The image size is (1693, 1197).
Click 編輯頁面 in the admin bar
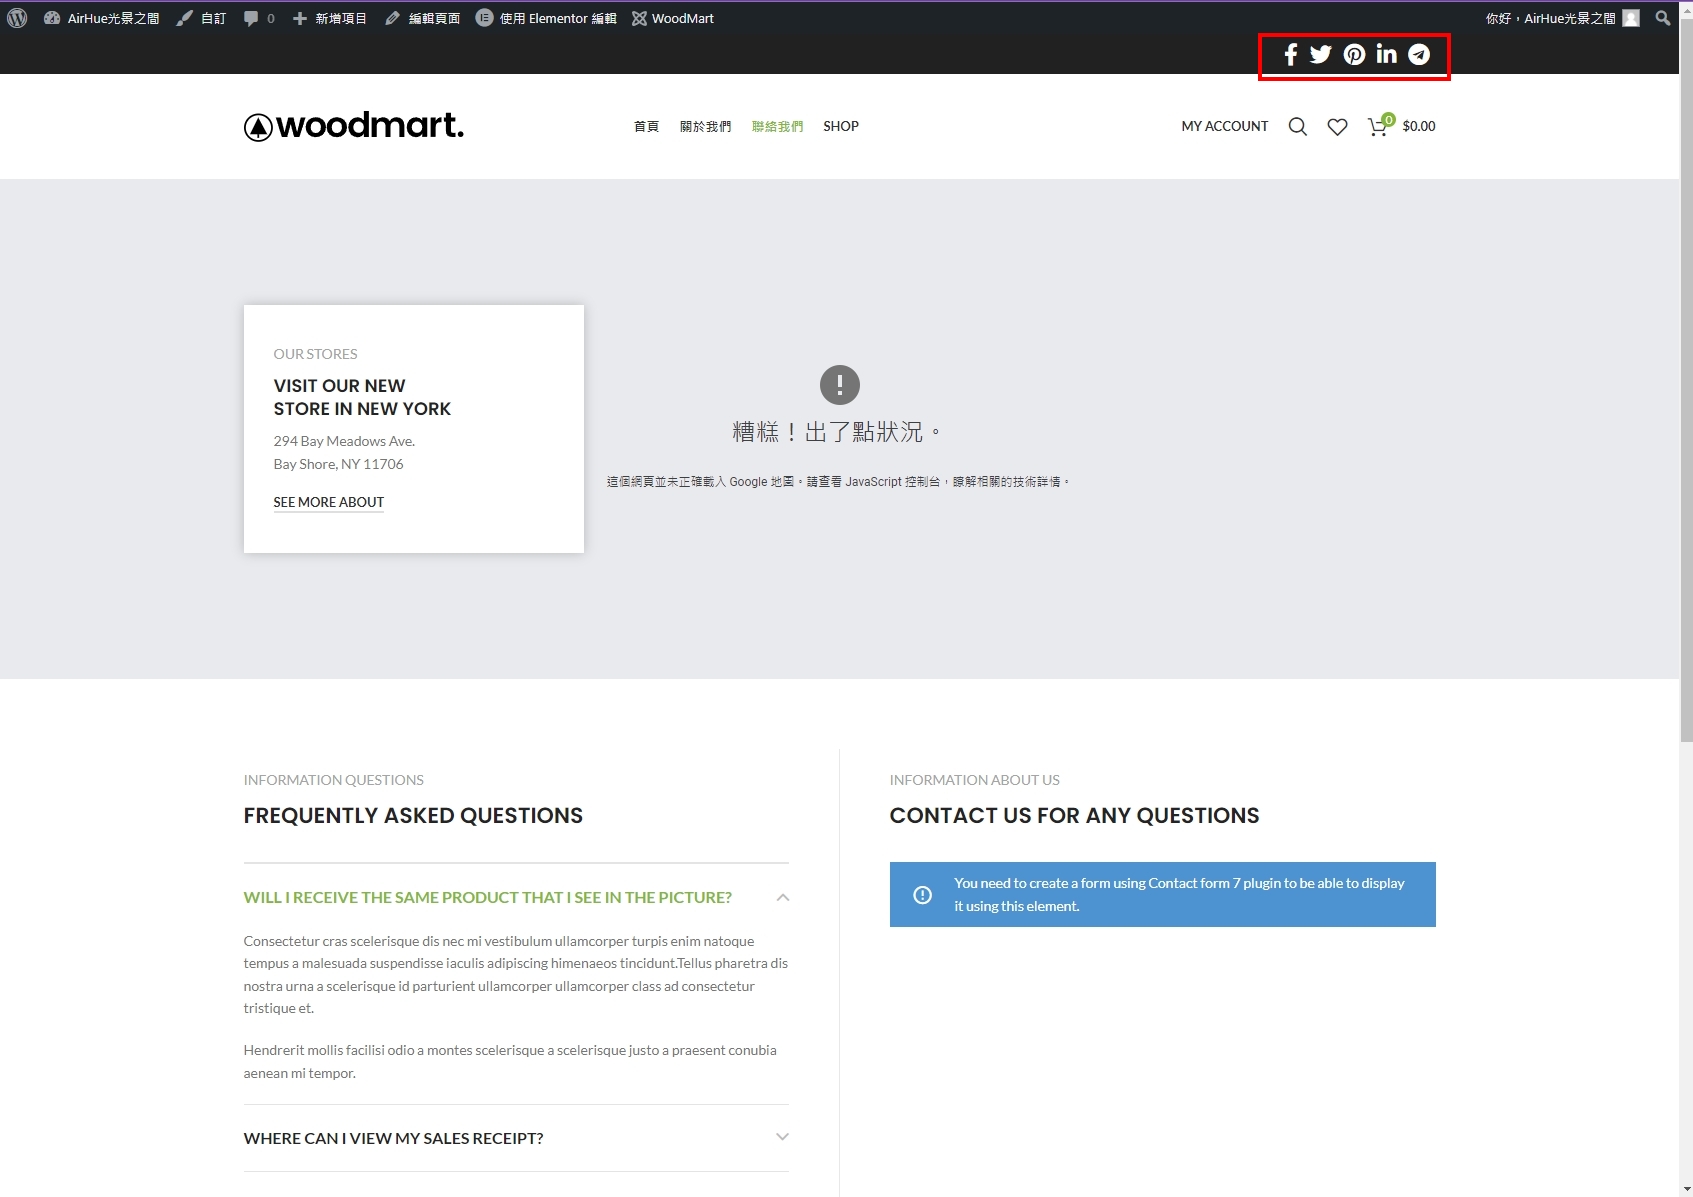pos(422,18)
